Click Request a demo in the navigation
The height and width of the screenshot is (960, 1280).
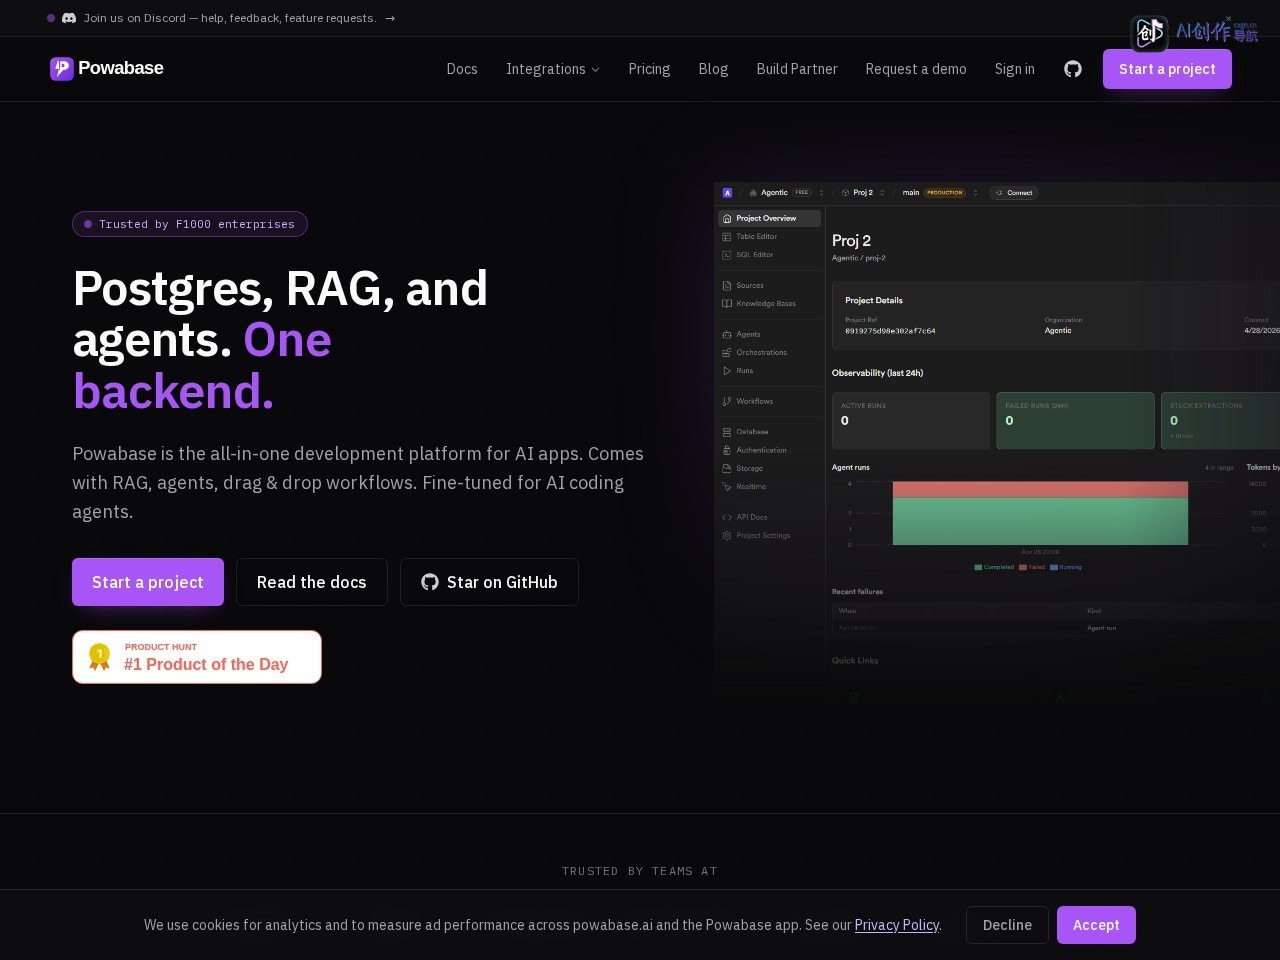pyautogui.click(x=916, y=69)
